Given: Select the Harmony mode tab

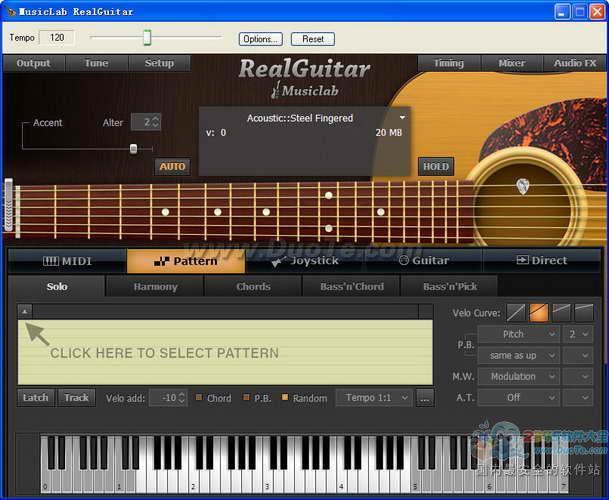Looking at the screenshot, I should tap(155, 287).
